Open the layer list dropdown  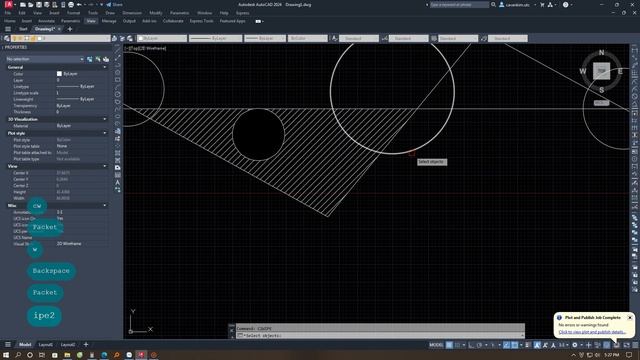pos(60,38)
